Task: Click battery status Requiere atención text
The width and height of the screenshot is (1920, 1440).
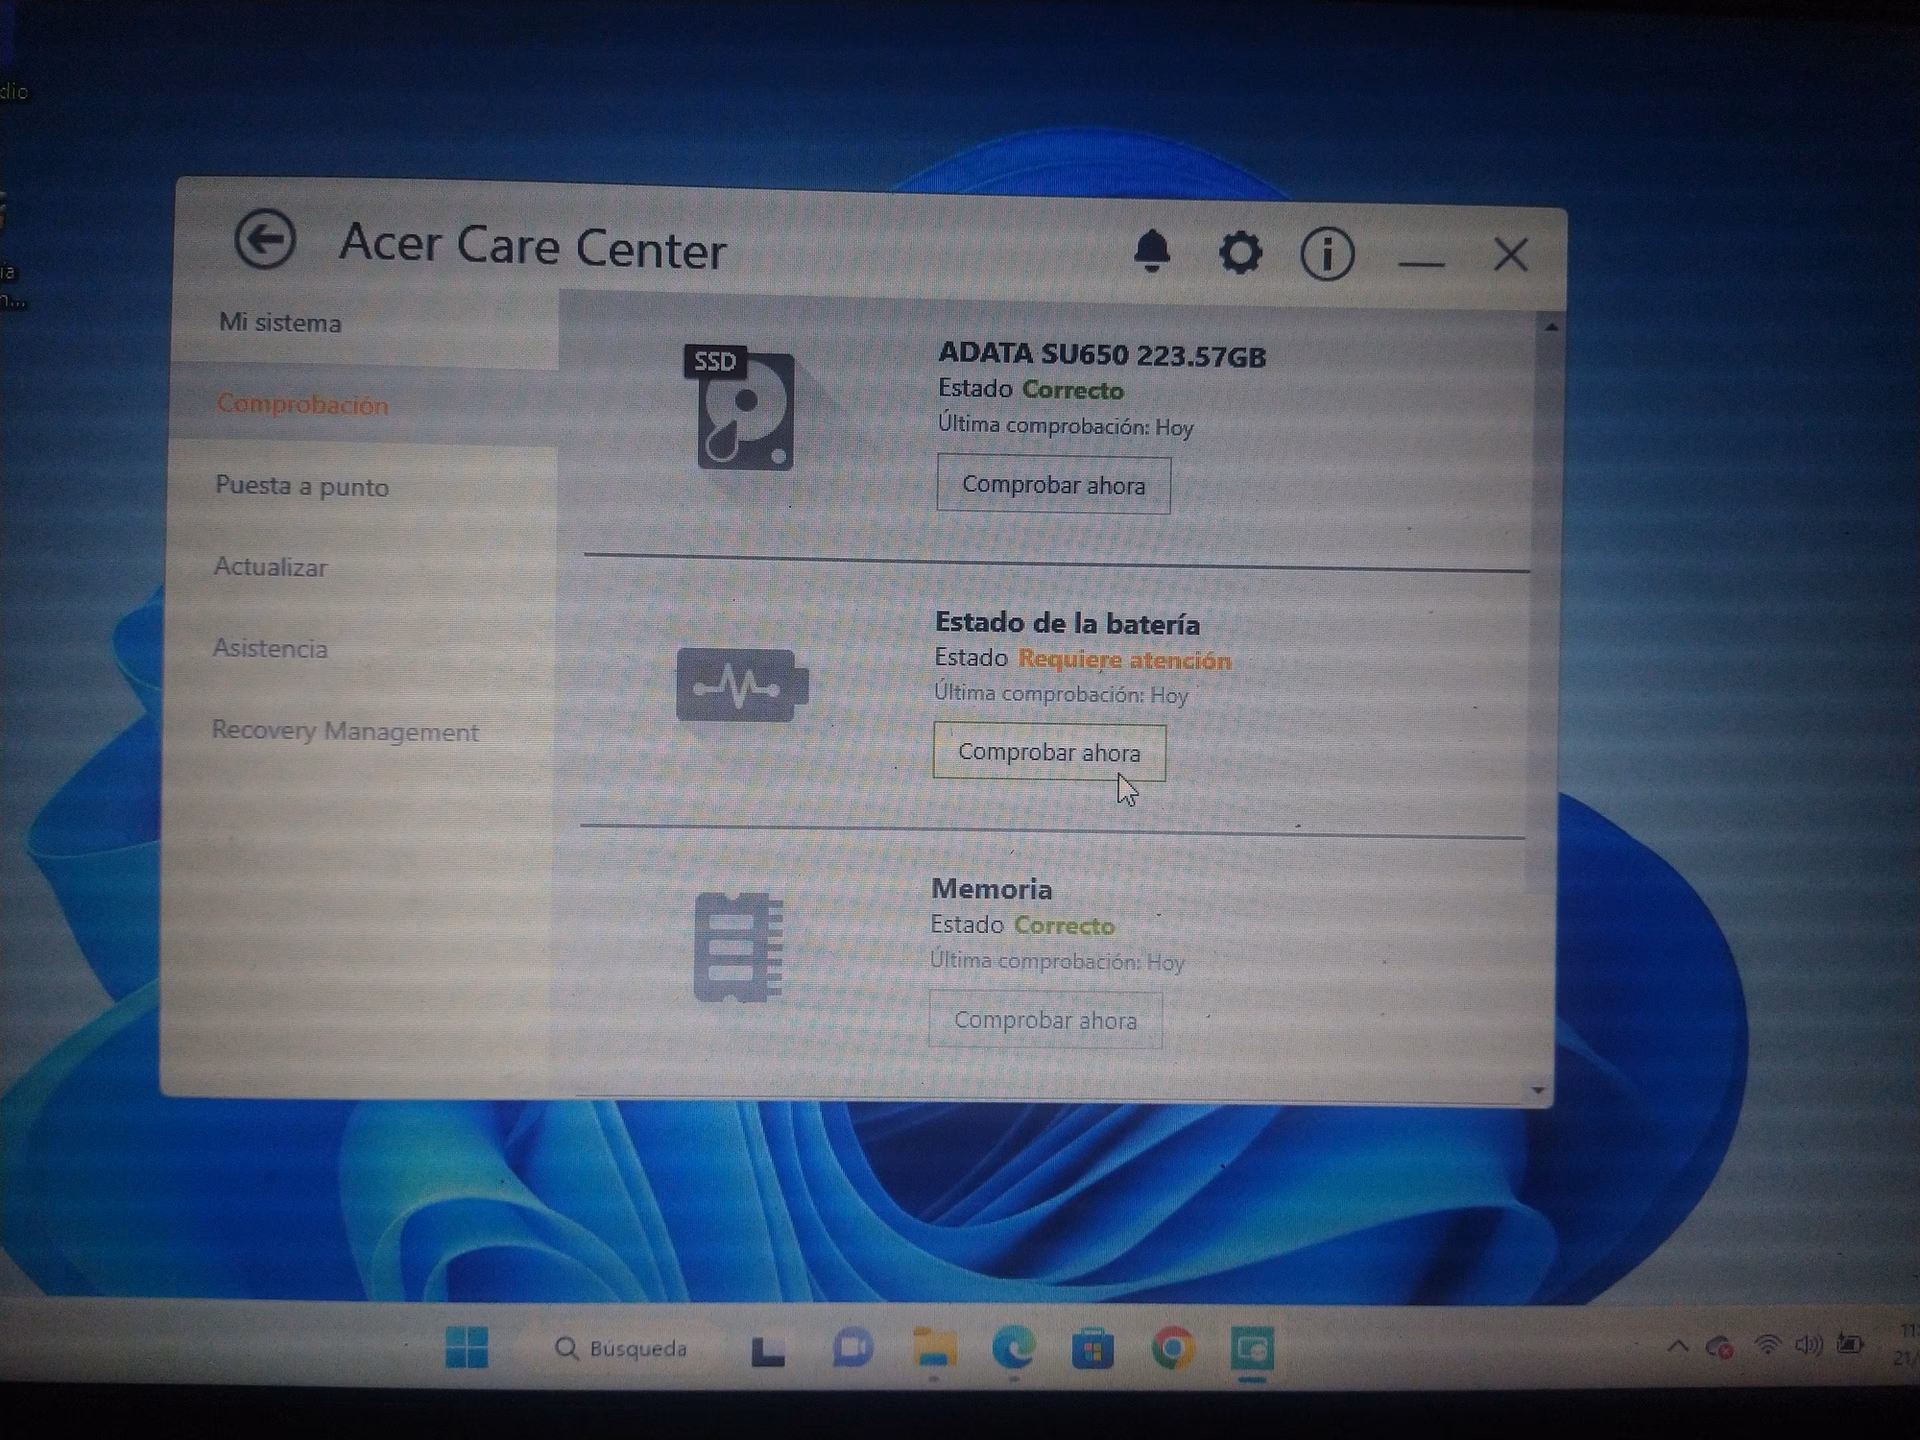Action: tap(1125, 660)
